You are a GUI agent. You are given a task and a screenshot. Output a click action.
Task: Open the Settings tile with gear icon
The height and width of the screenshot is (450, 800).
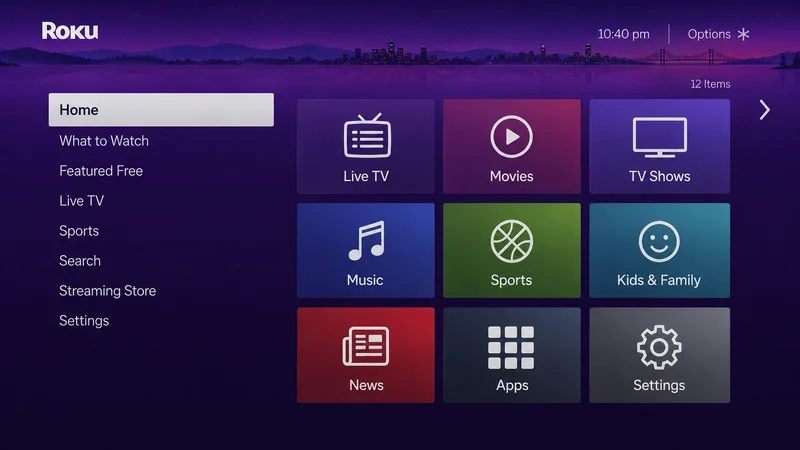click(x=659, y=355)
